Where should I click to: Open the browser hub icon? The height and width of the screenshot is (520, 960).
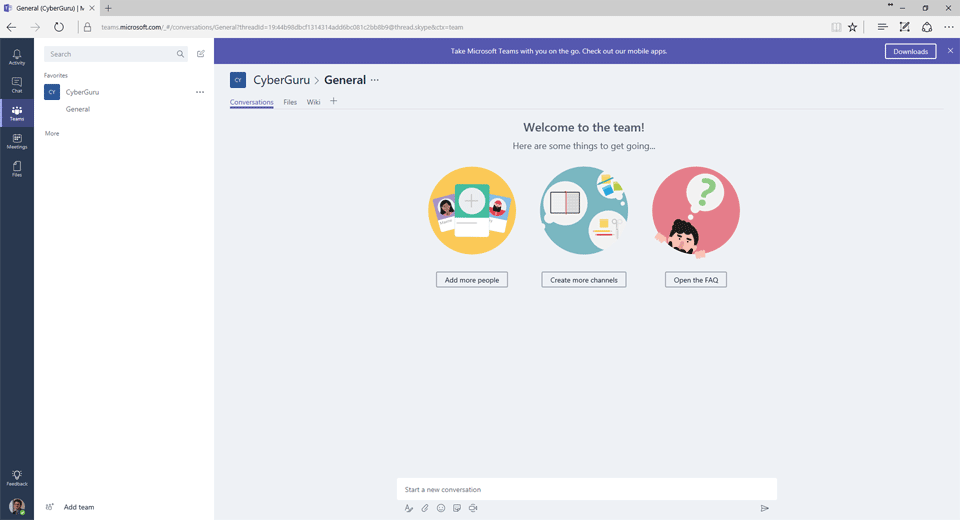(x=882, y=27)
